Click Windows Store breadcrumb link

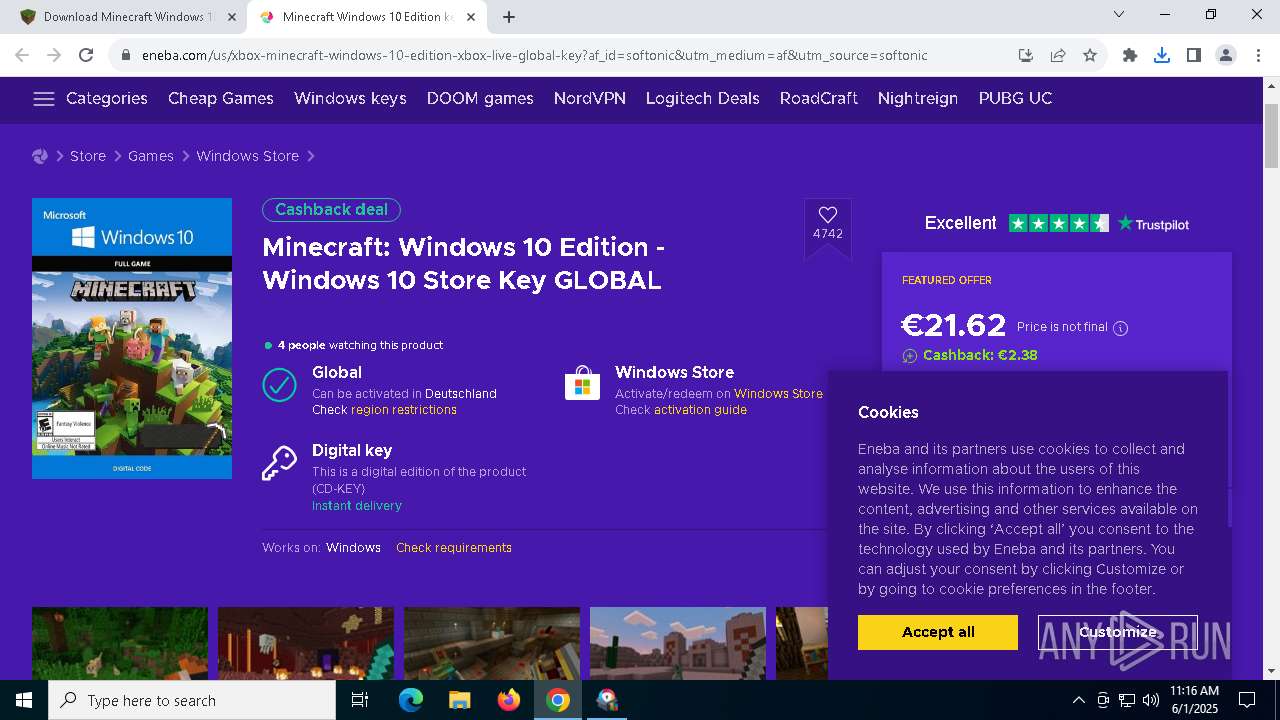(247, 156)
